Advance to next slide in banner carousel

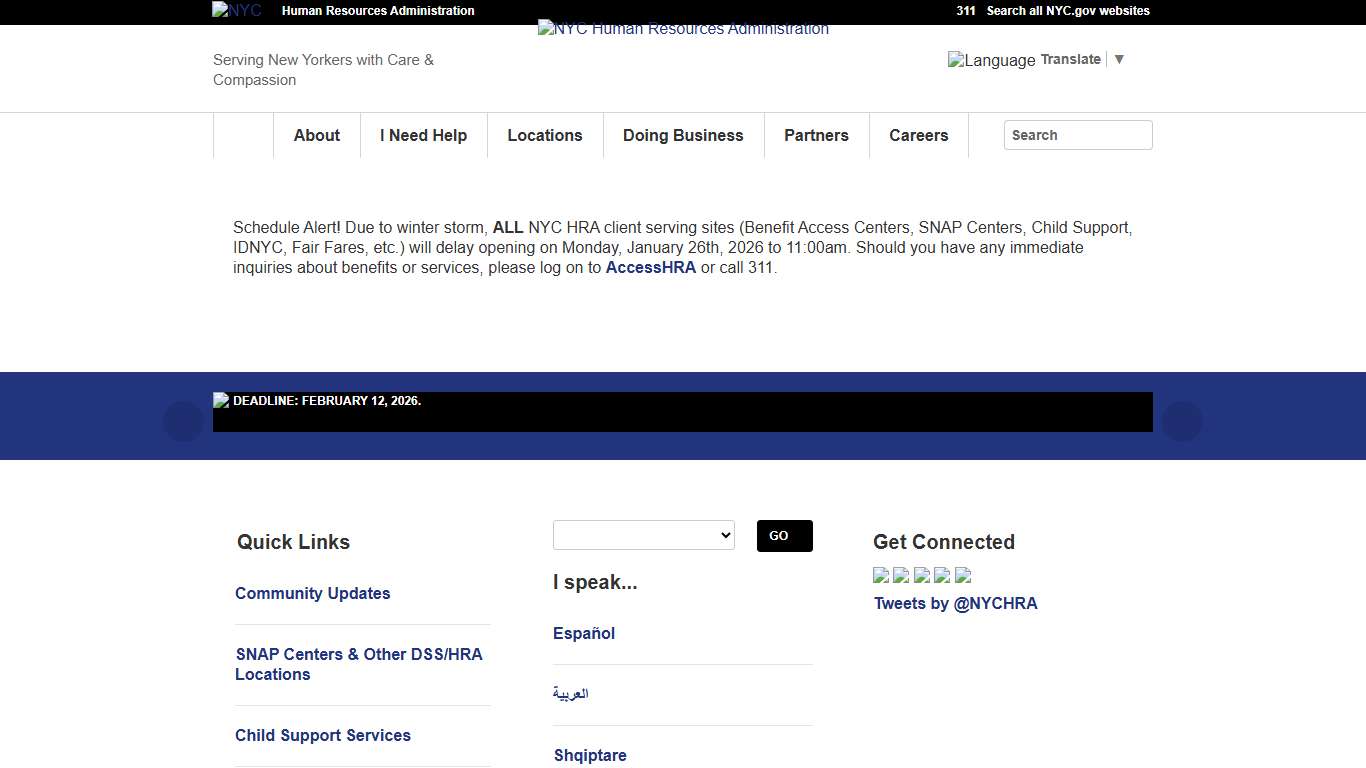point(1182,421)
